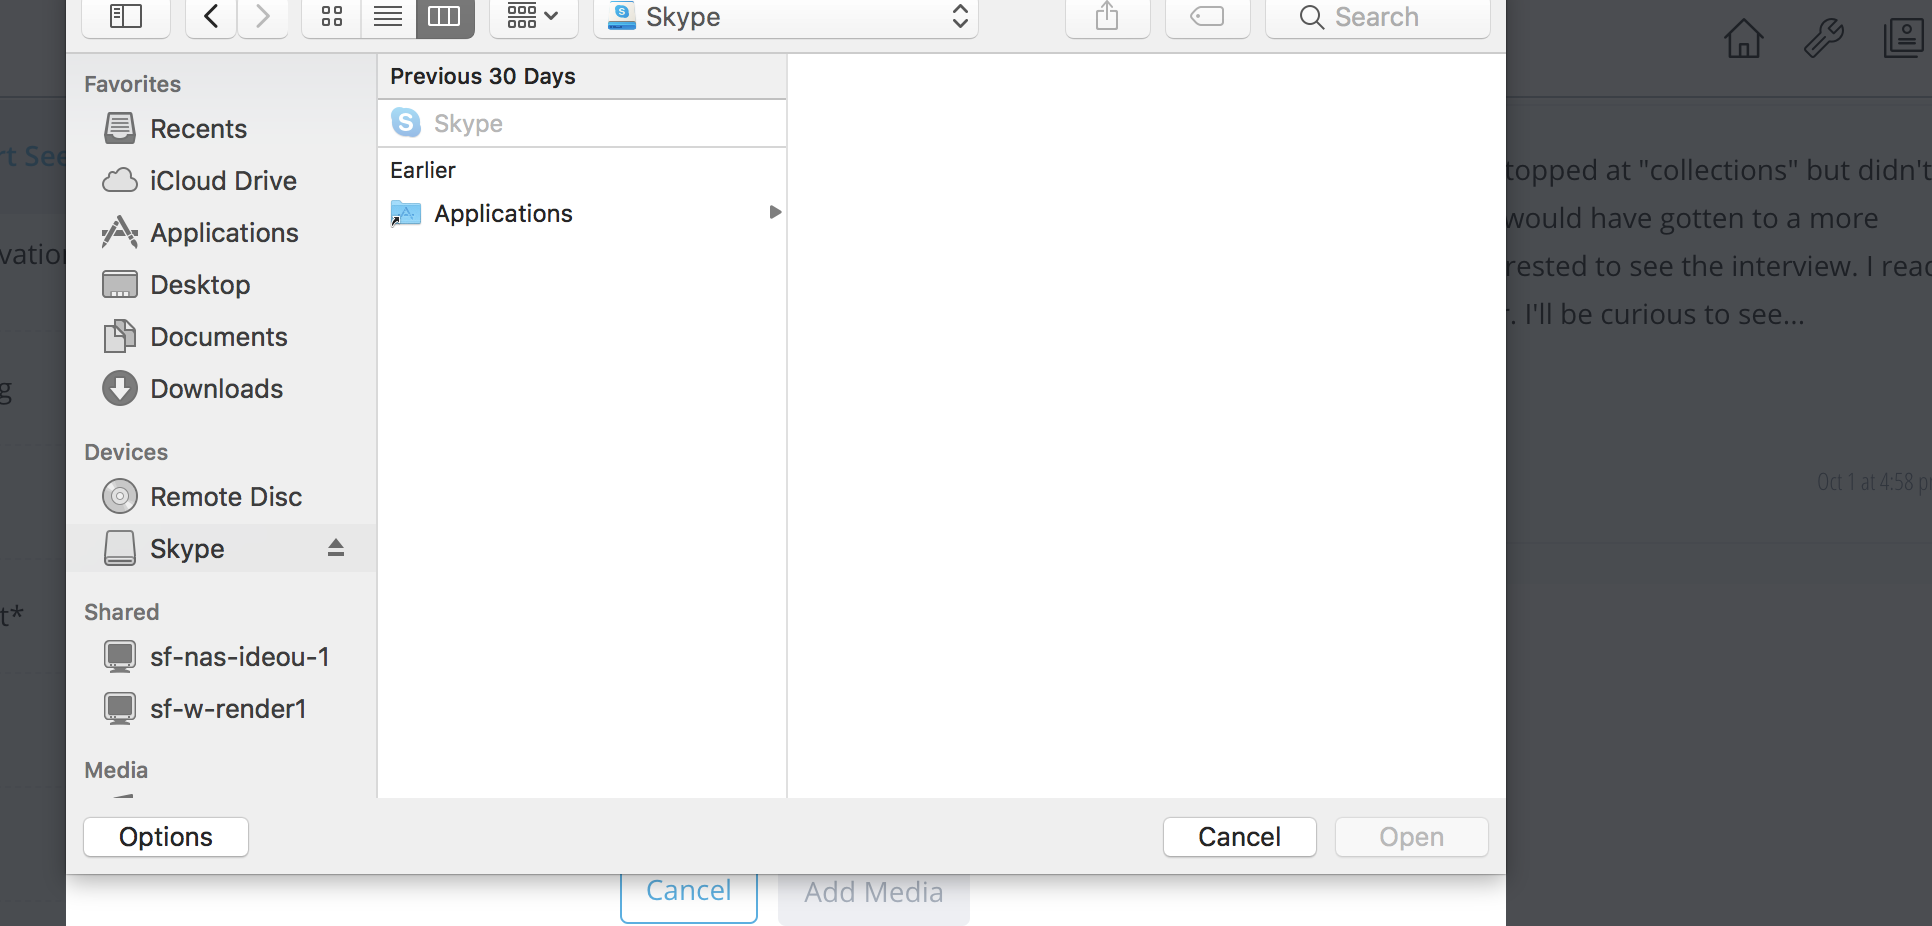Click in the Search field

(x=1377, y=17)
